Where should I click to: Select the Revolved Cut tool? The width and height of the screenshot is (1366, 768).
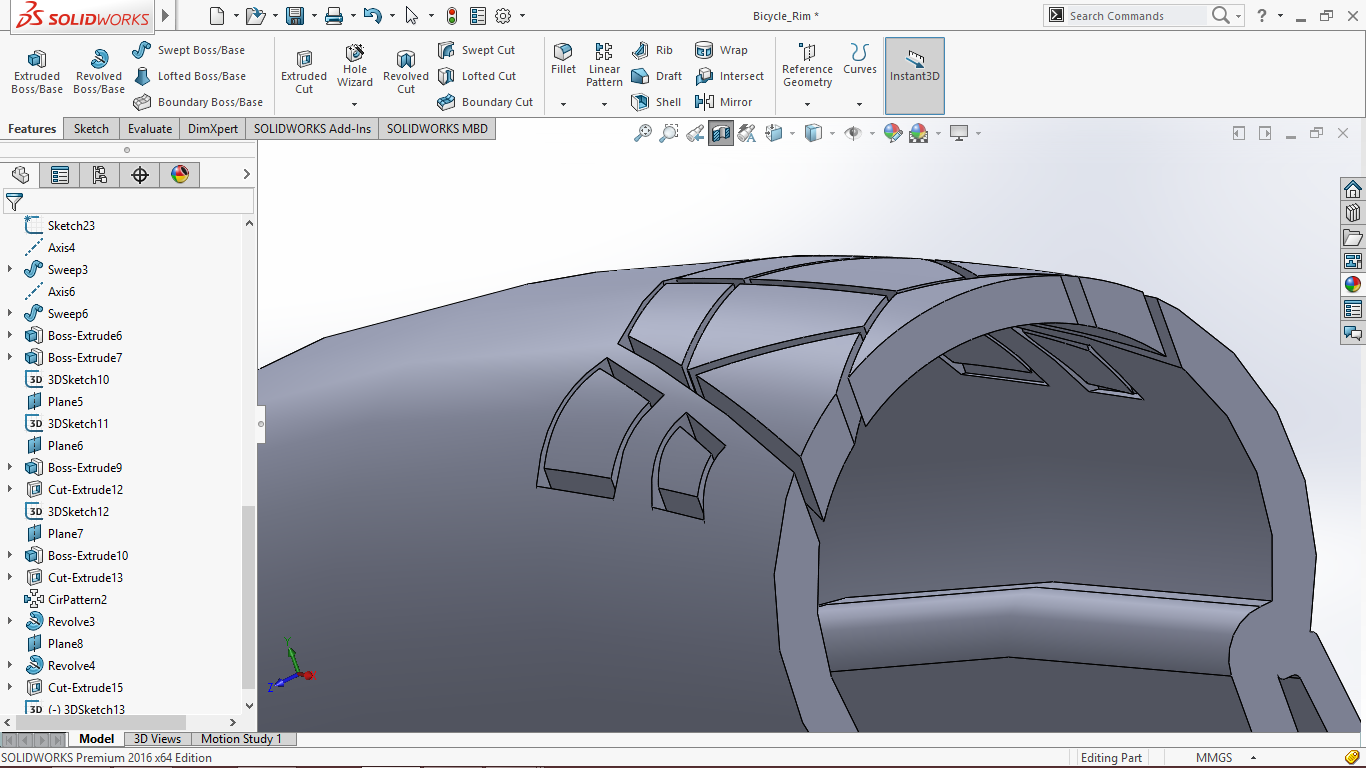tap(405, 72)
